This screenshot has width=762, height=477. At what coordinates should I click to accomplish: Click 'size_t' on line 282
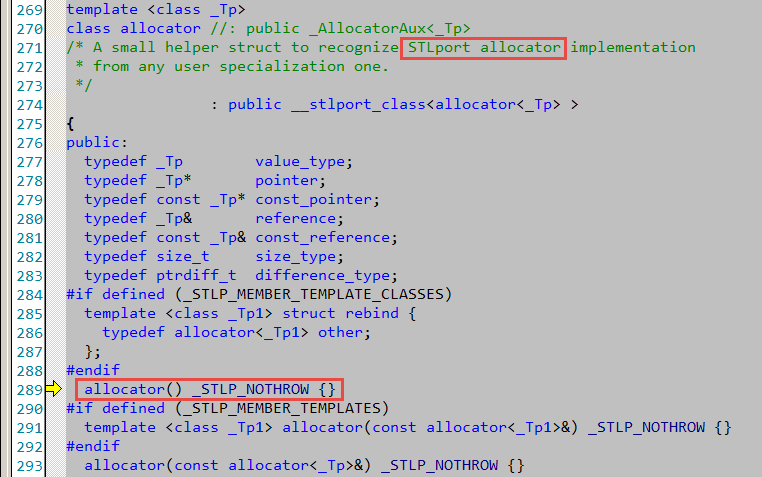pyautogui.click(x=183, y=256)
